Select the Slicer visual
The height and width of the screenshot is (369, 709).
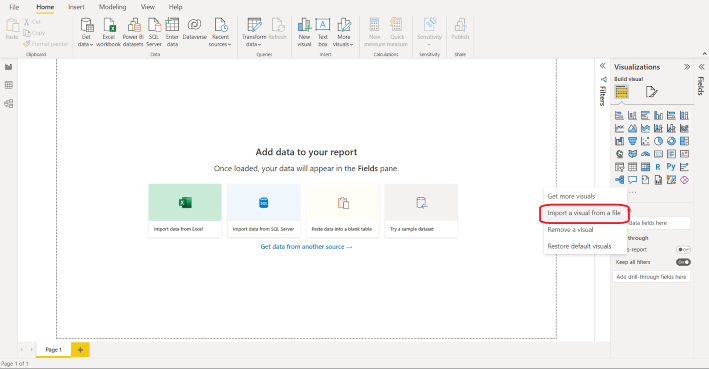[x=619, y=167]
